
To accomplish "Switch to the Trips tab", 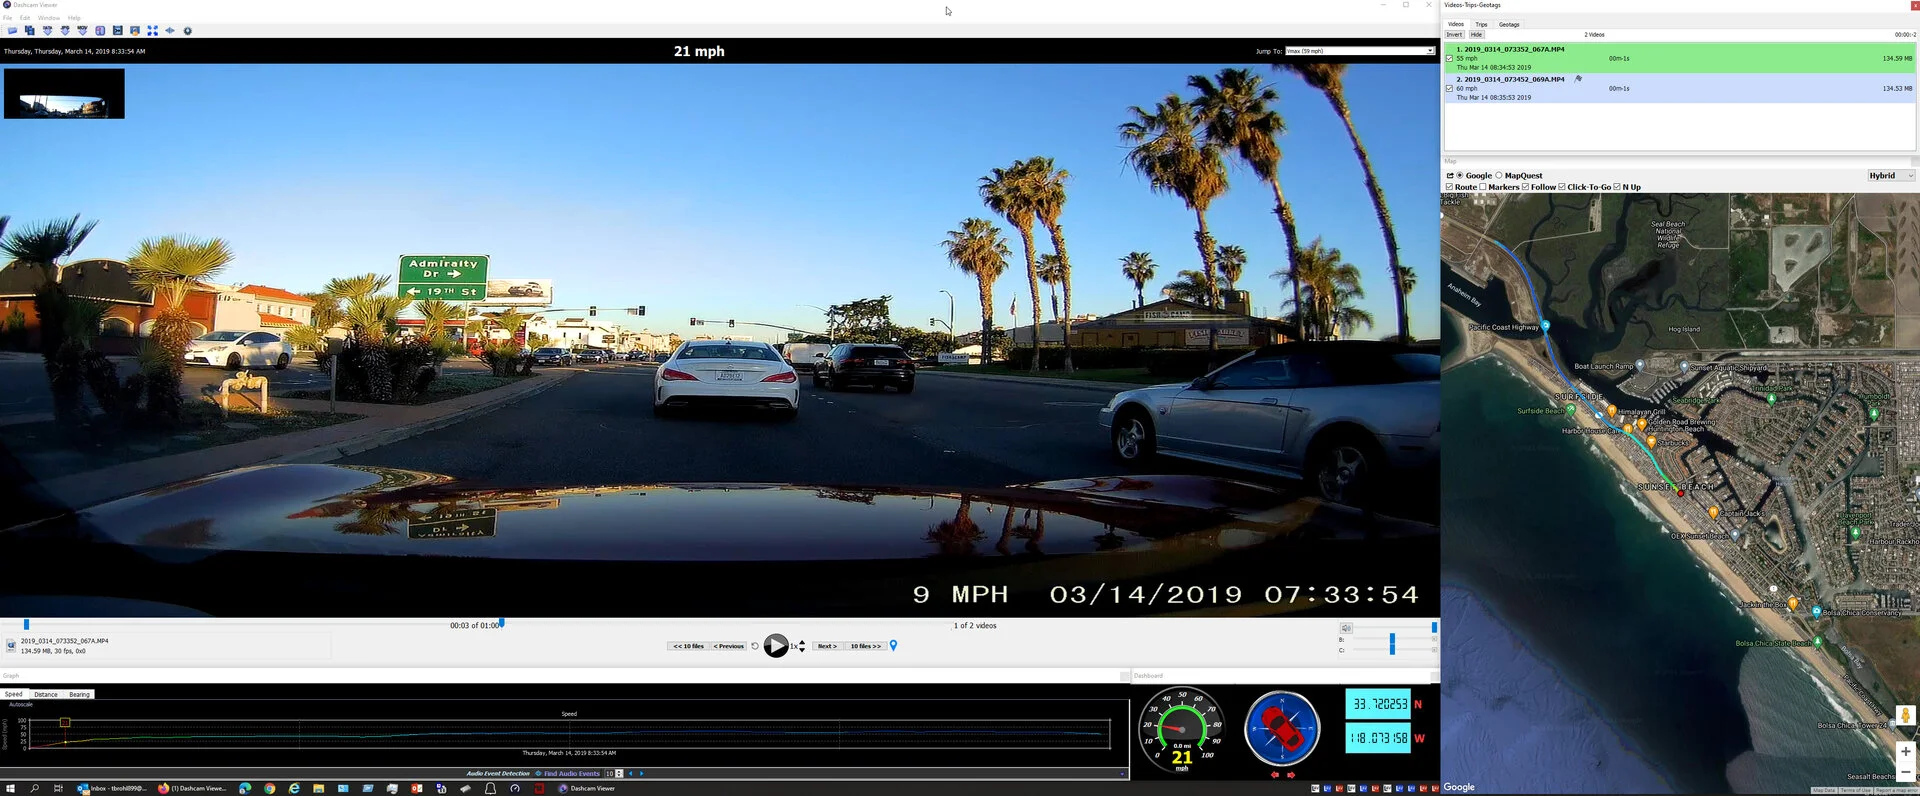I will [1481, 24].
